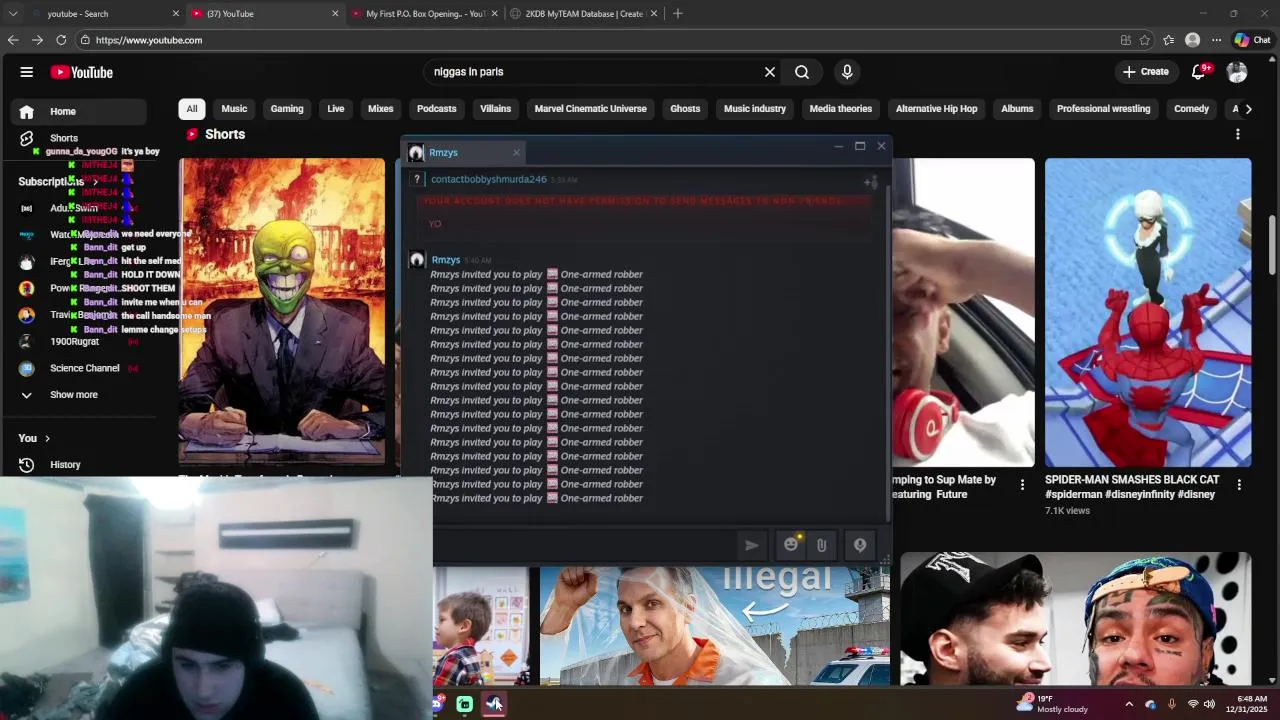Image resolution: width=1280 pixels, height=720 pixels.
Task: Click the browser back arrow
Action: [x=13, y=40]
